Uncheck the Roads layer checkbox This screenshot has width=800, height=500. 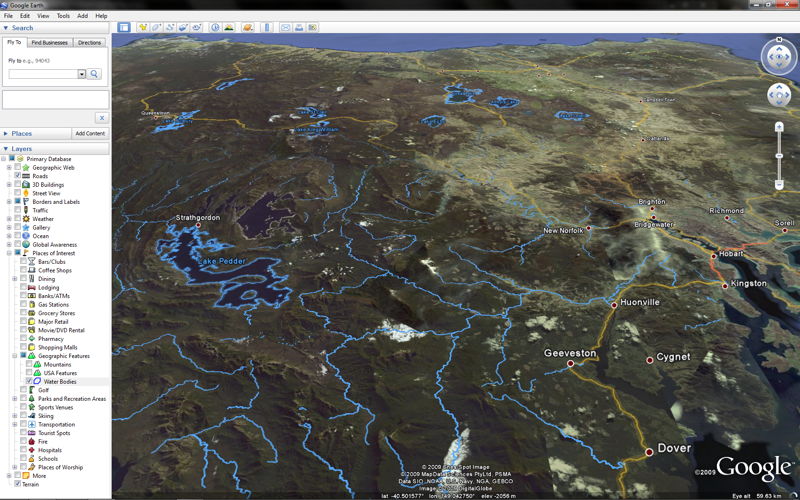tap(18, 176)
